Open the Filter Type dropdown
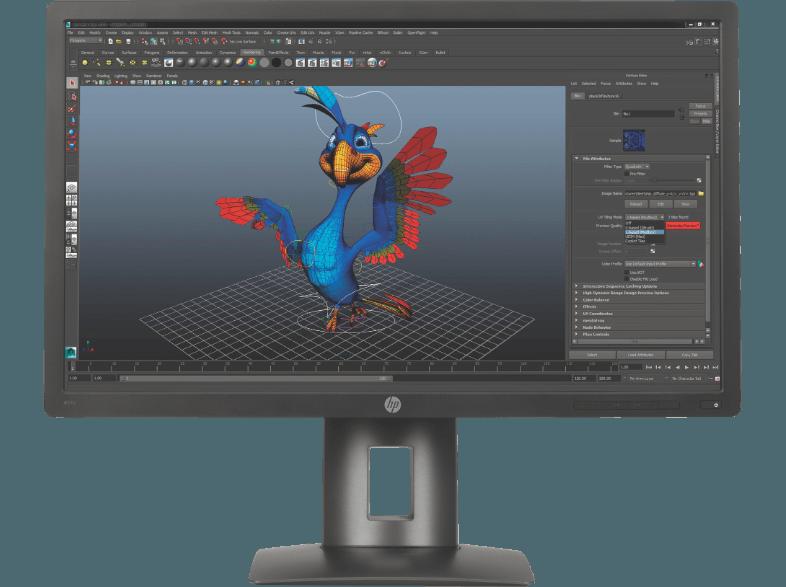The image size is (786, 587). [x=637, y=166]
